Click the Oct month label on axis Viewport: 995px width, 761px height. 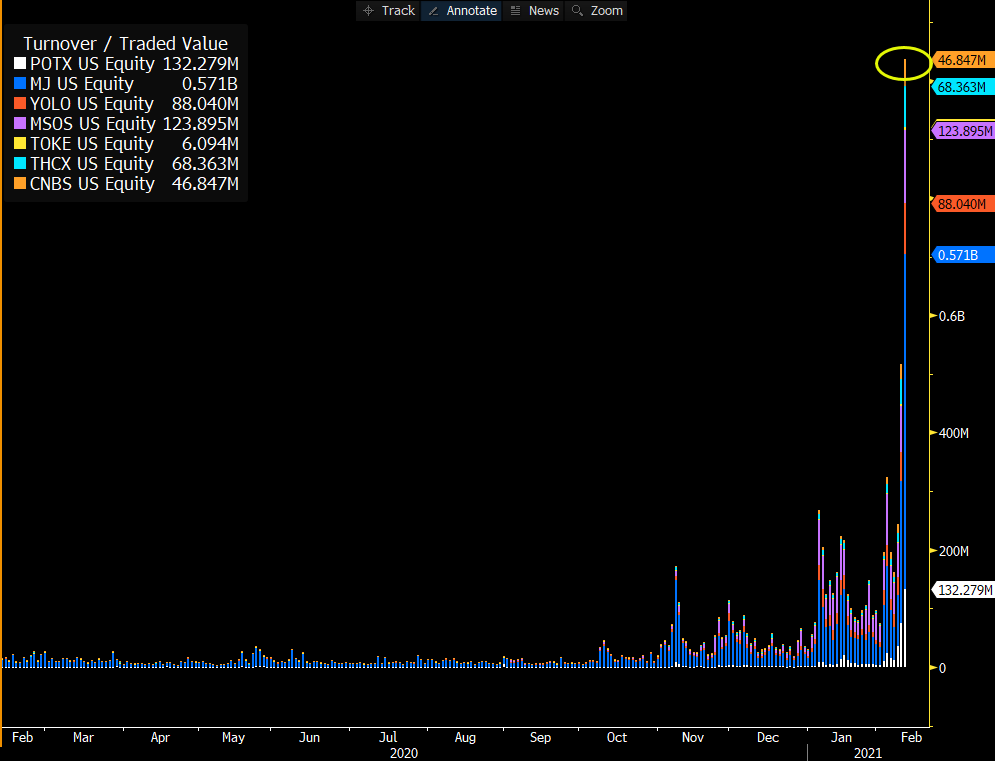(616, 737)
